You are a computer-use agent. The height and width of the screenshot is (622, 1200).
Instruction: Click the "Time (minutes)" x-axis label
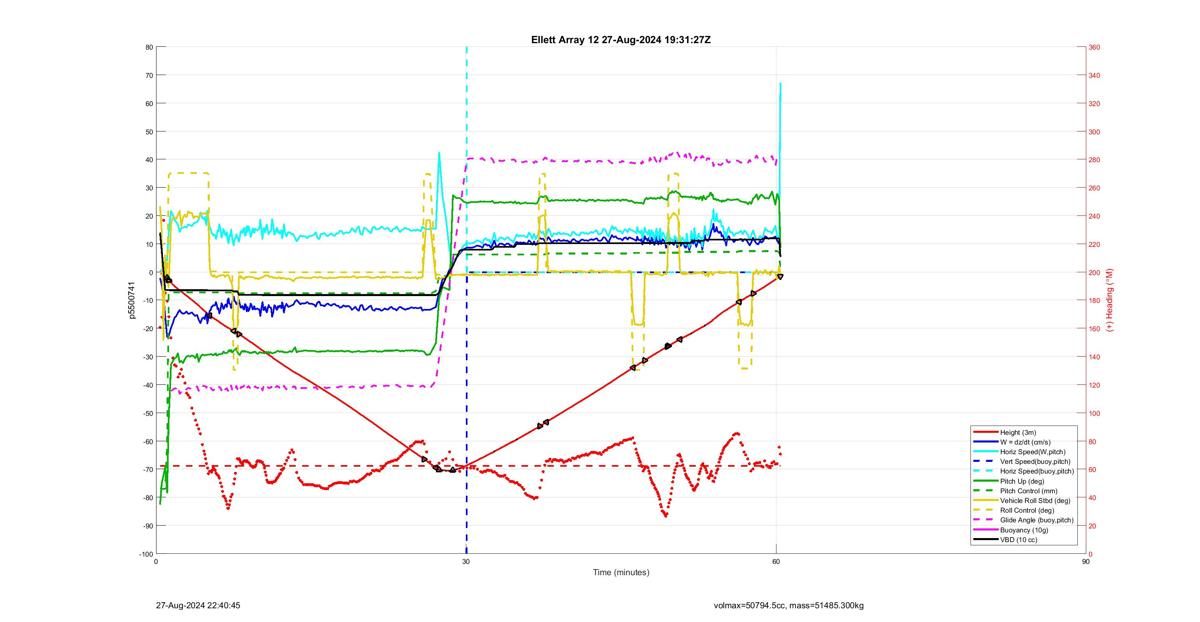[621, 573]
